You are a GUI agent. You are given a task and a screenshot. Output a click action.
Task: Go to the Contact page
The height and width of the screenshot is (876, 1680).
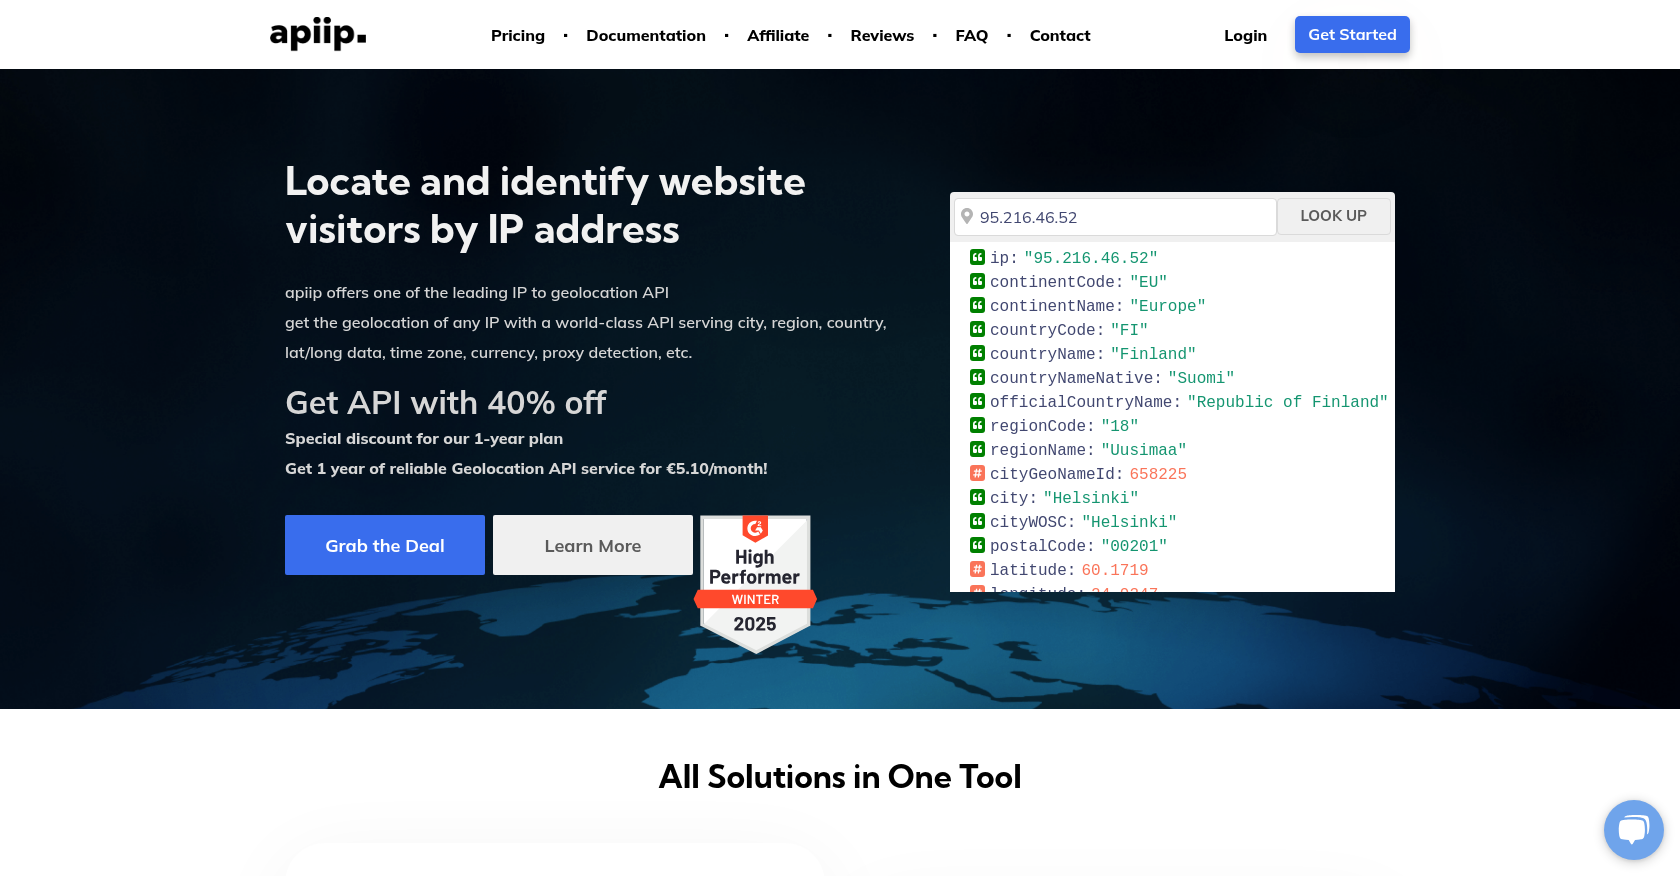click(1060, 35)
